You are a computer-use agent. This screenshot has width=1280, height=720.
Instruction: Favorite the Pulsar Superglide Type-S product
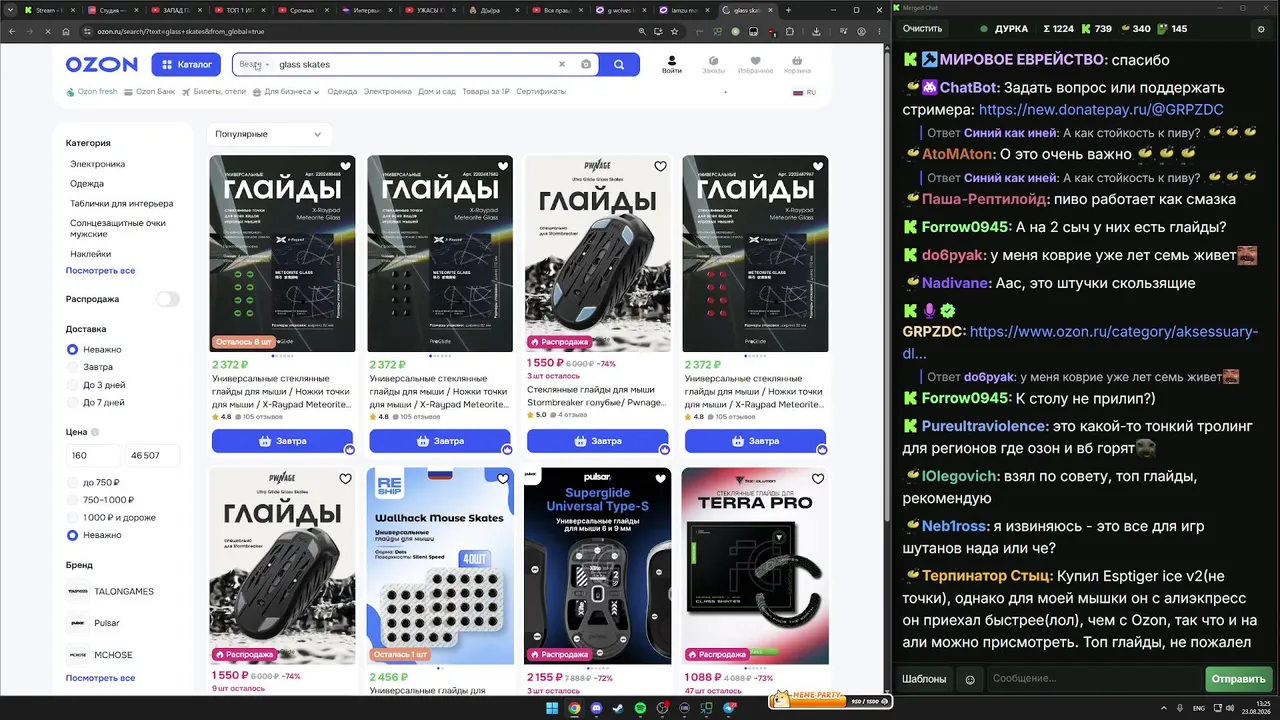(x=660, y=479)
